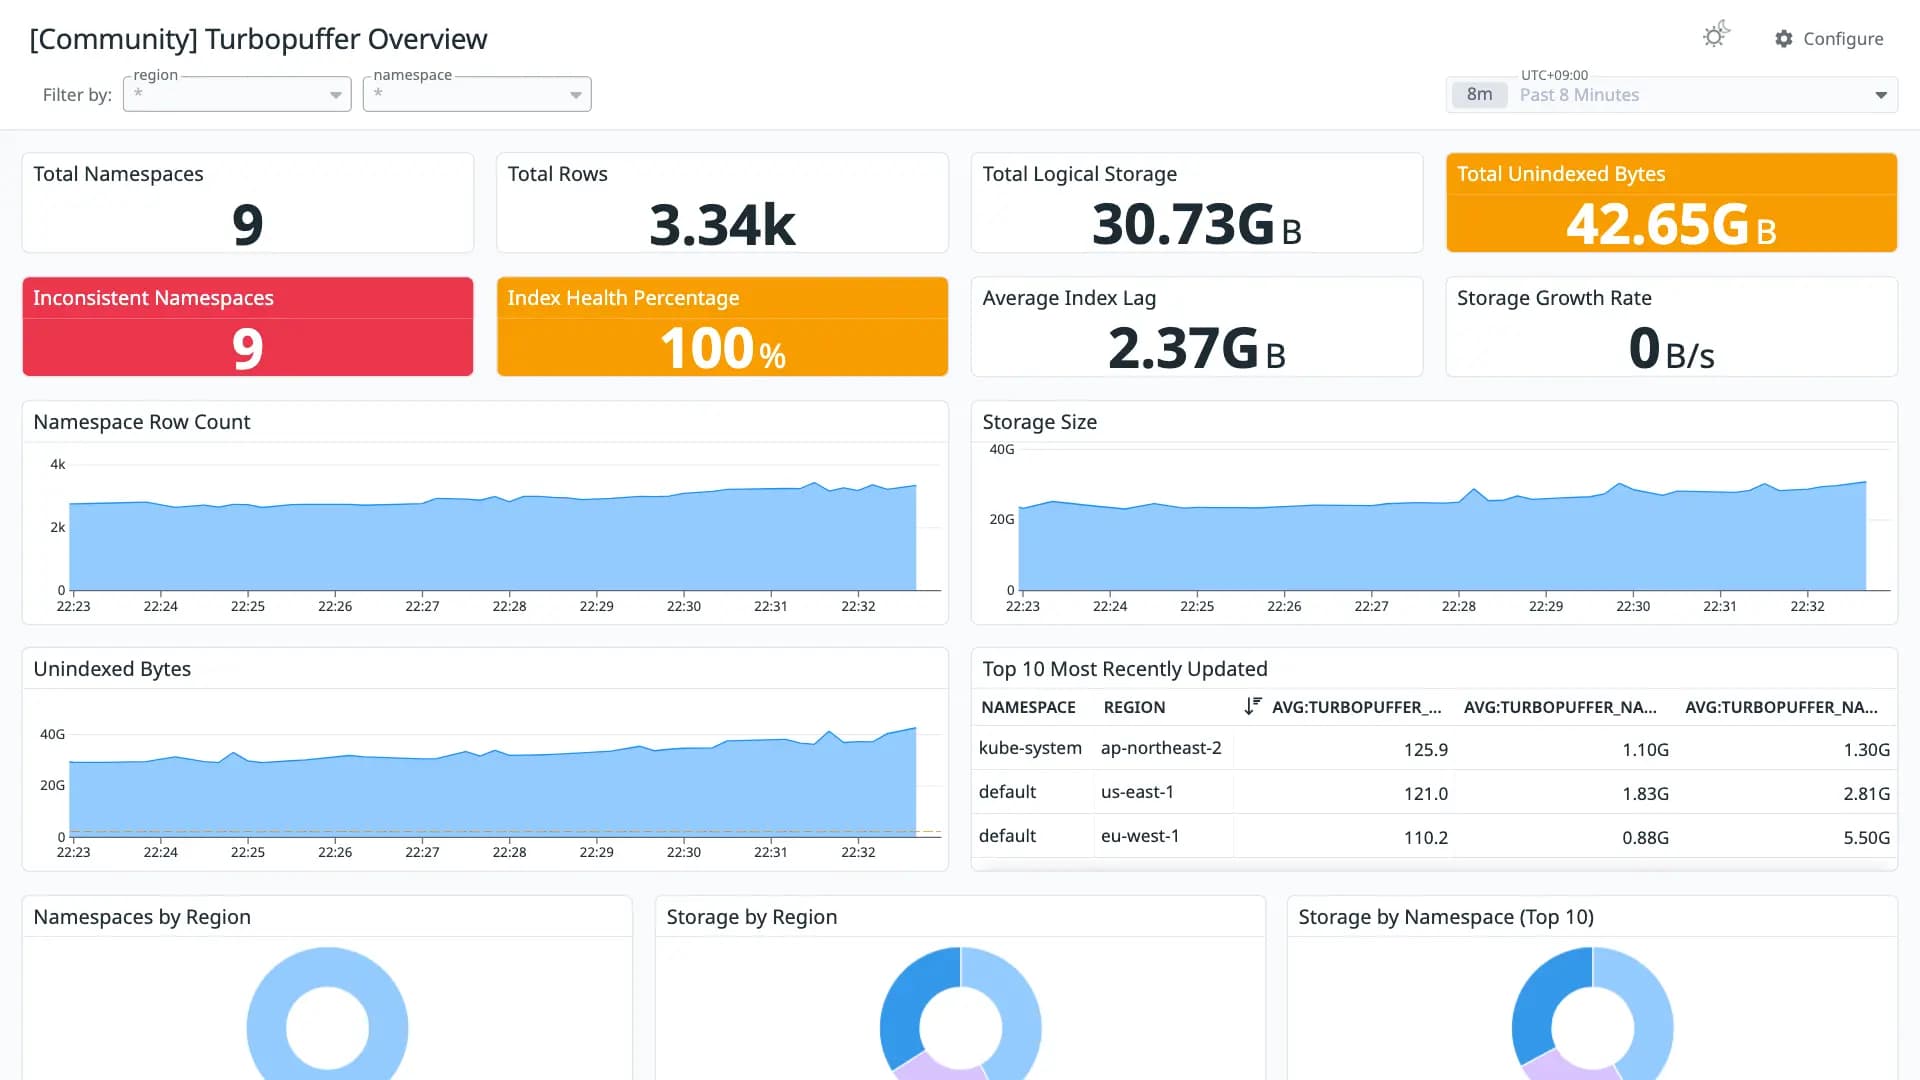Select the kube-system namespace row cell
Screen dimensions: 1920x1080
pyautogui.click(x=1030, y=748)
